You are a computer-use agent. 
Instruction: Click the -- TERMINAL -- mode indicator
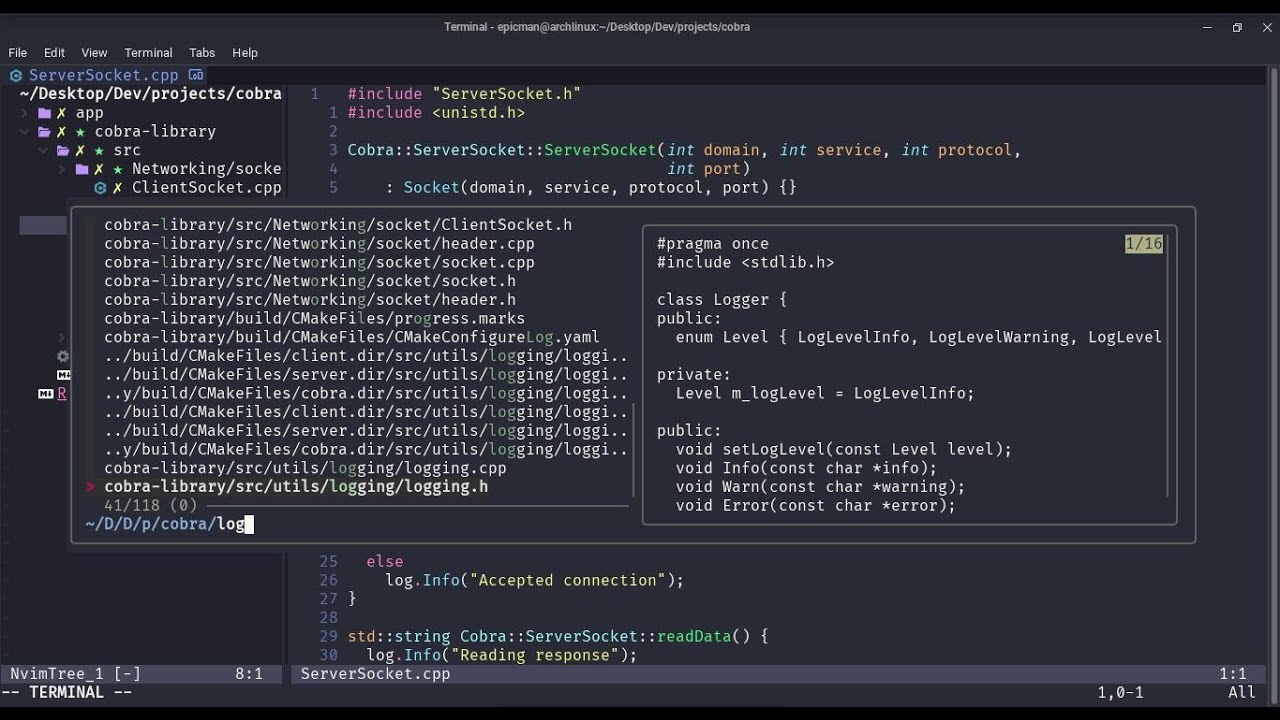pos(67,693)
